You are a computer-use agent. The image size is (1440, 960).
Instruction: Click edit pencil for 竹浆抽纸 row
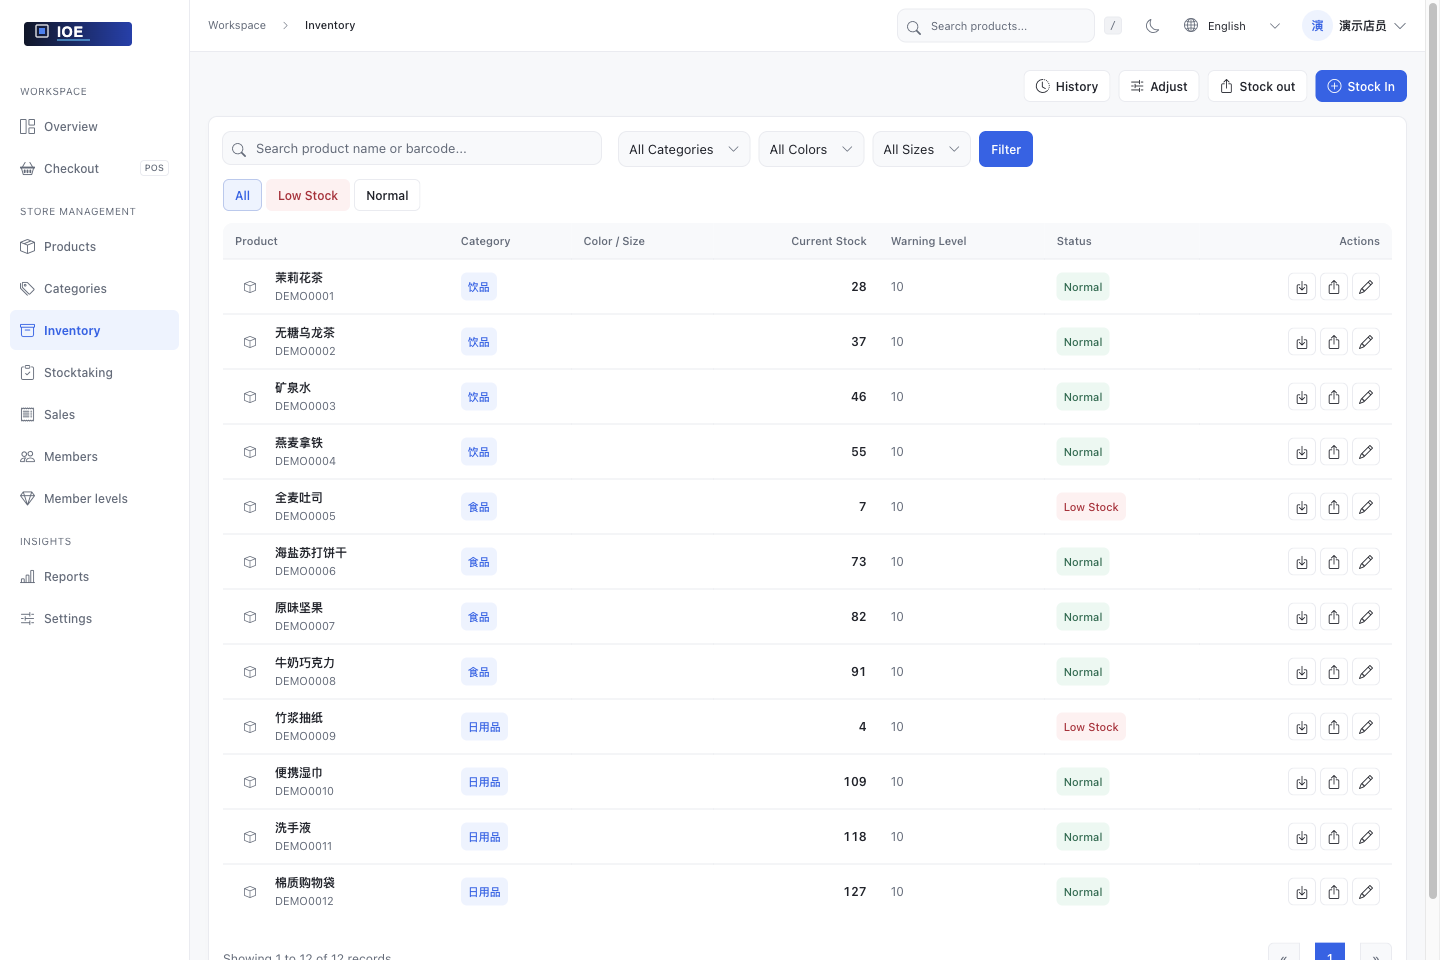(x=1366, y=727)
